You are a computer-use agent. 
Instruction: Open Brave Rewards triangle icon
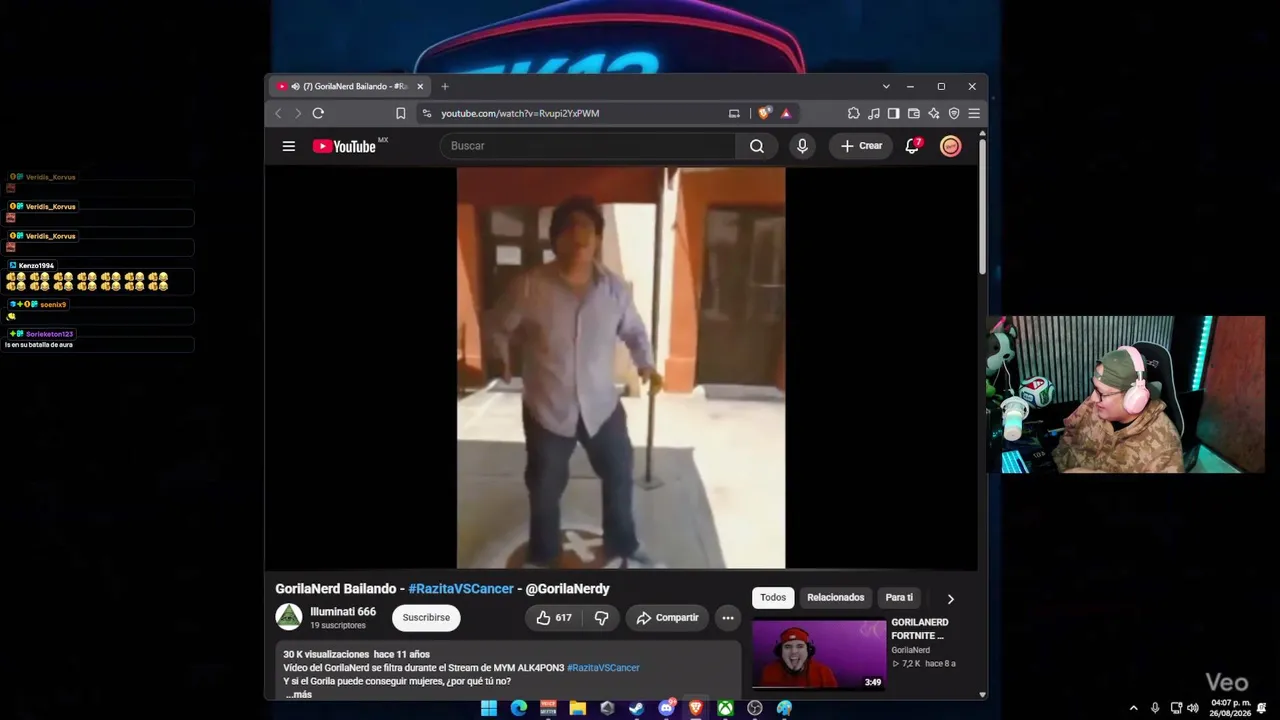coord(786,113)
